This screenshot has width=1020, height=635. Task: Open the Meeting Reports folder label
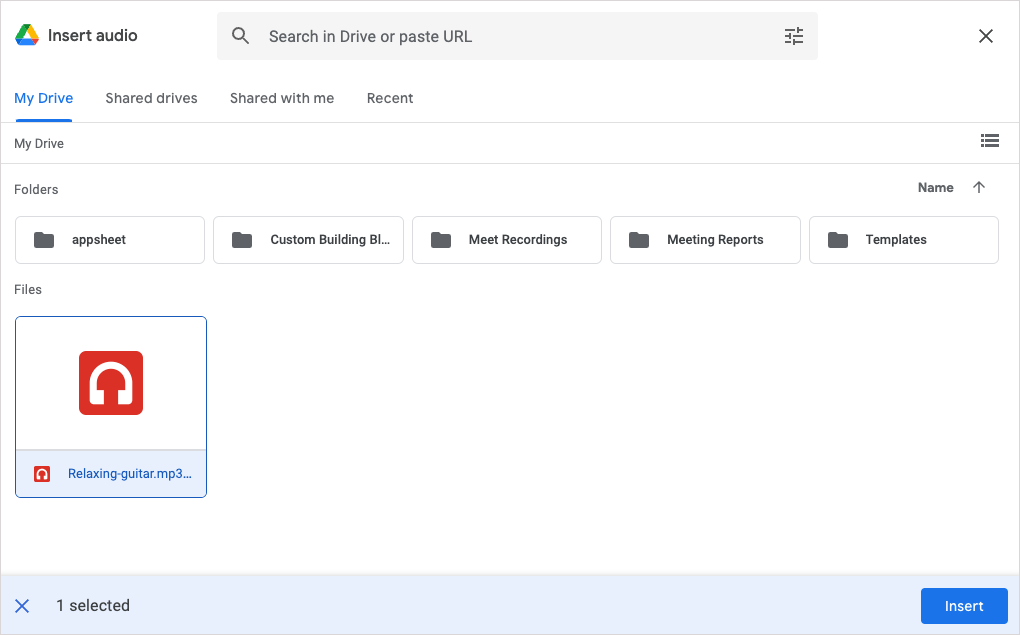[x=715, y=239]
